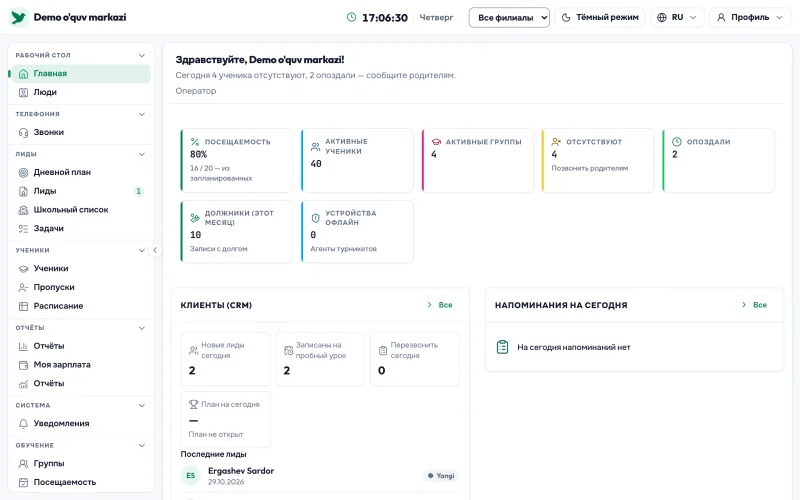The height and width of the screenshot is (500, 800).
Task: Open Перезвонить сегодня tile
Action: [x=415, y=359]
